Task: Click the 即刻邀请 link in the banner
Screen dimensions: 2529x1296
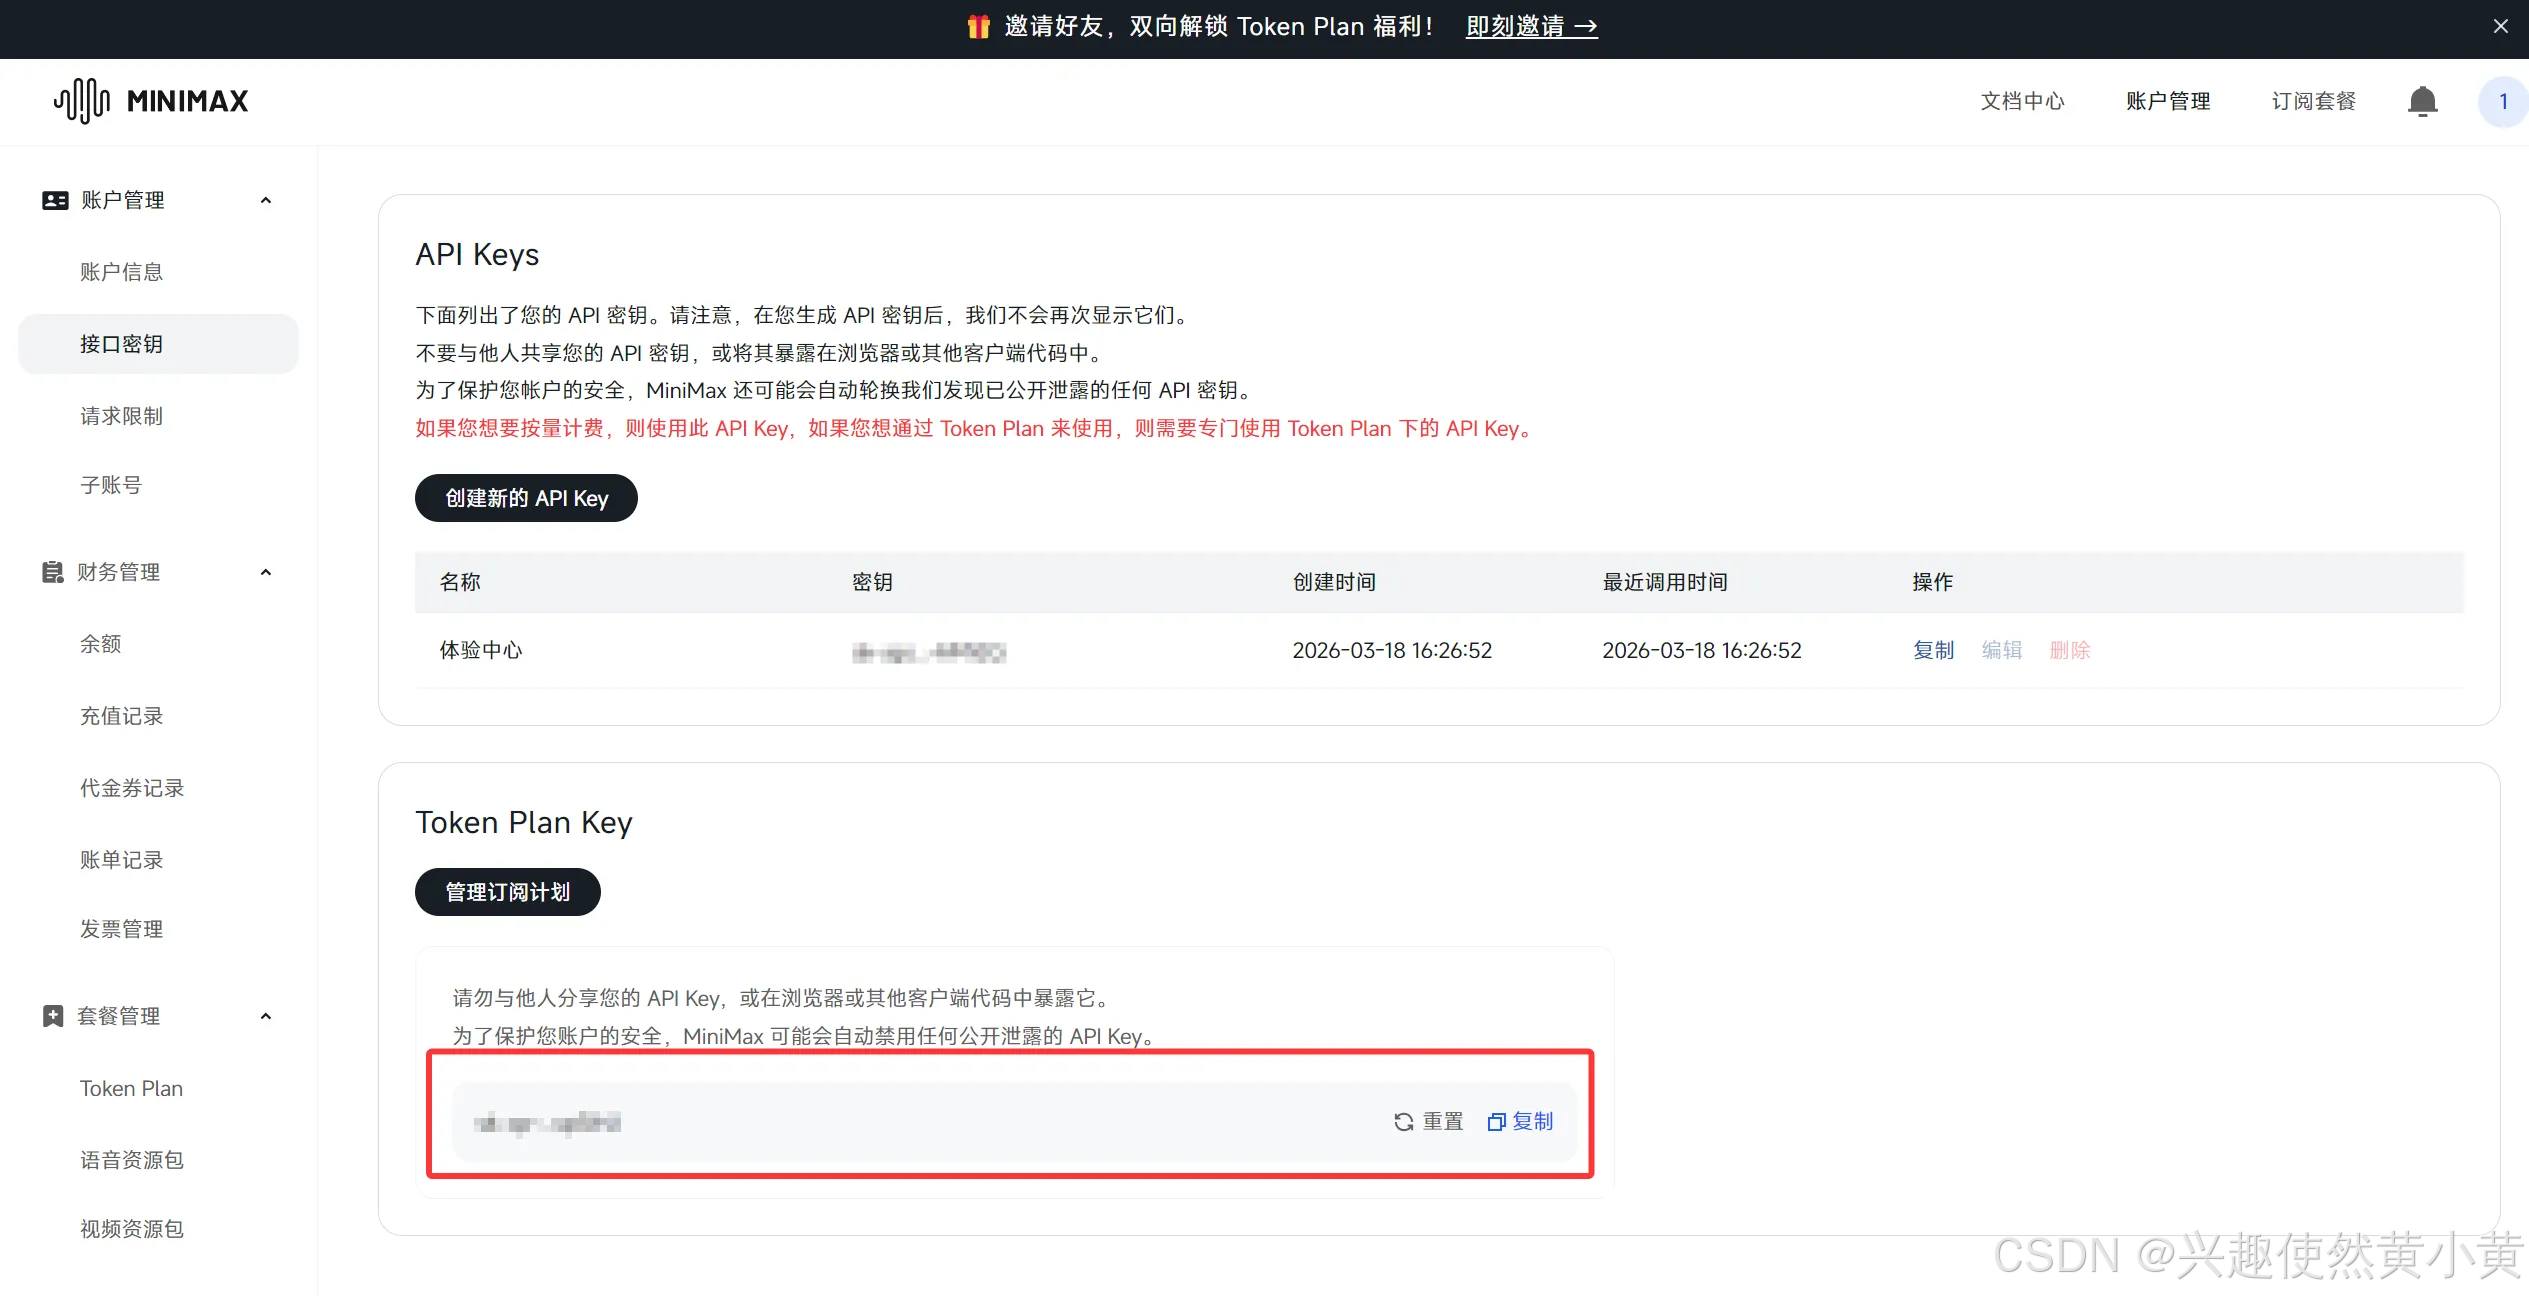Action: (1531, 27)
